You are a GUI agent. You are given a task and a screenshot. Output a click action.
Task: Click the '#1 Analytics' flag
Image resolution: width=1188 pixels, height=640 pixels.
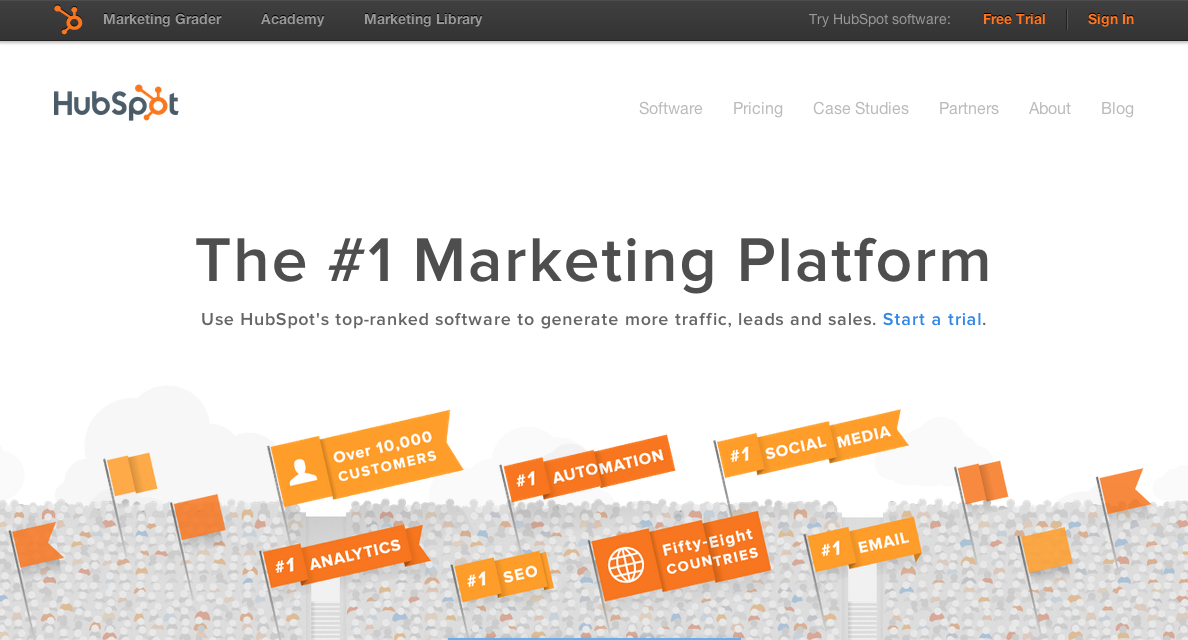(345, 556)
